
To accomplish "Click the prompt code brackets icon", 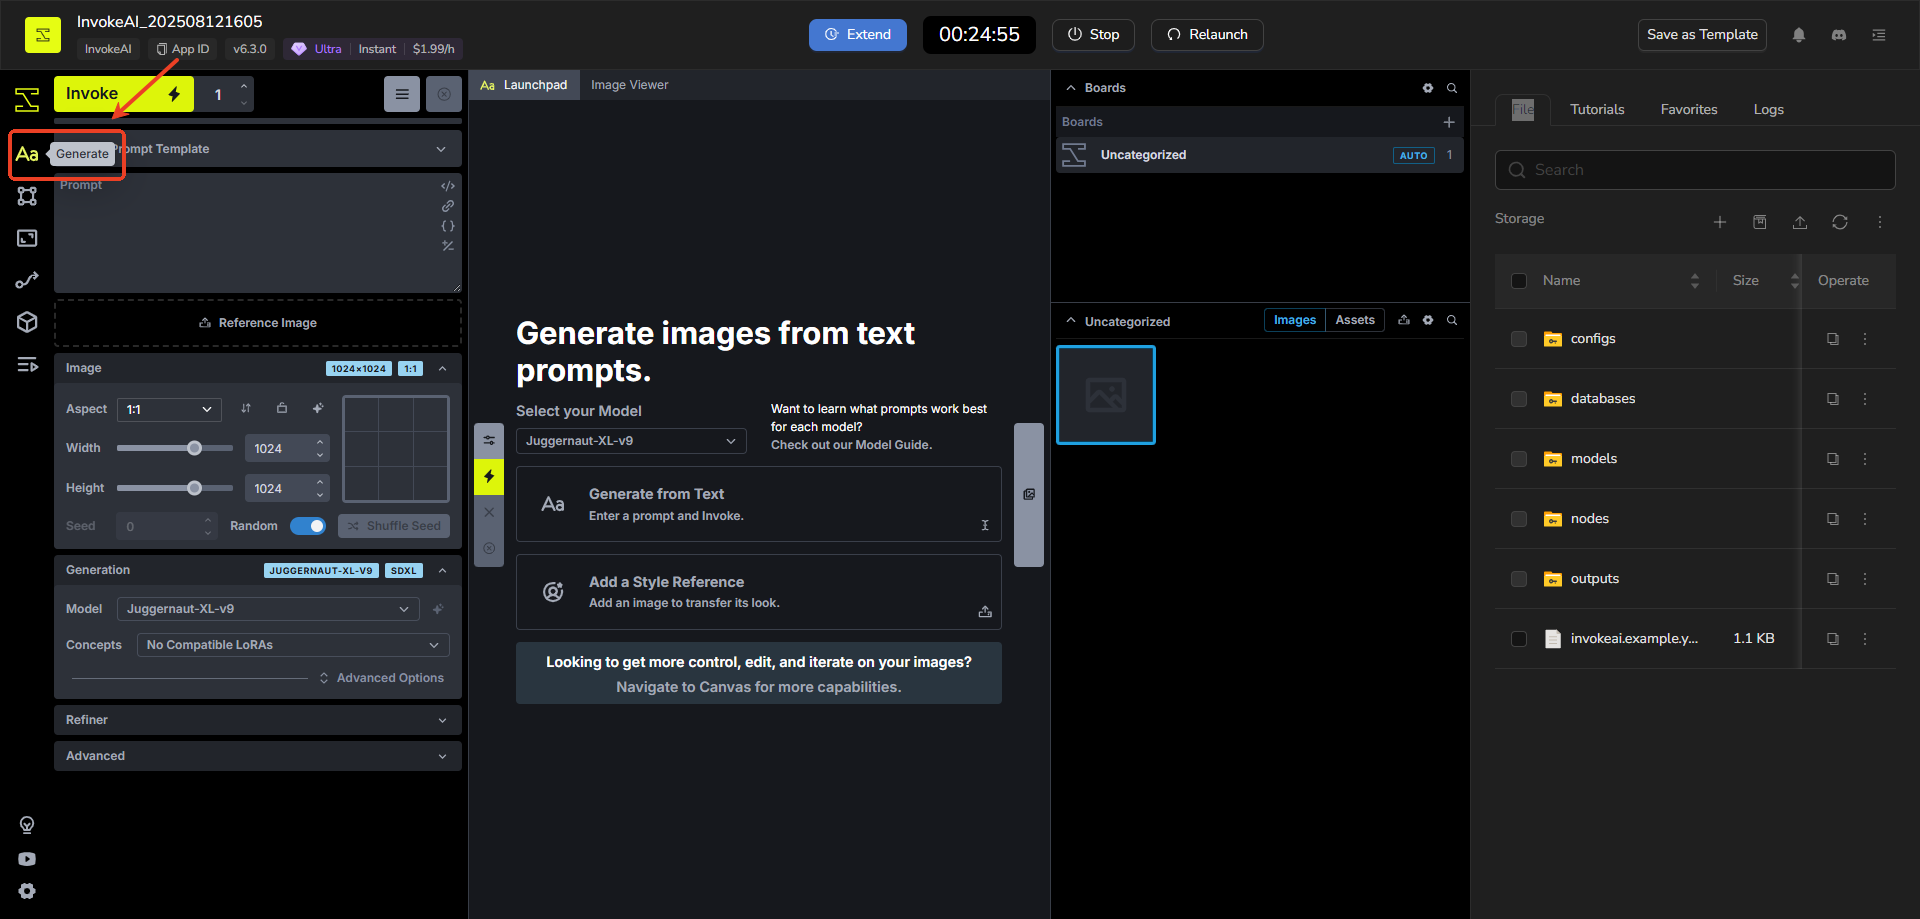I will tap(448, 186).
